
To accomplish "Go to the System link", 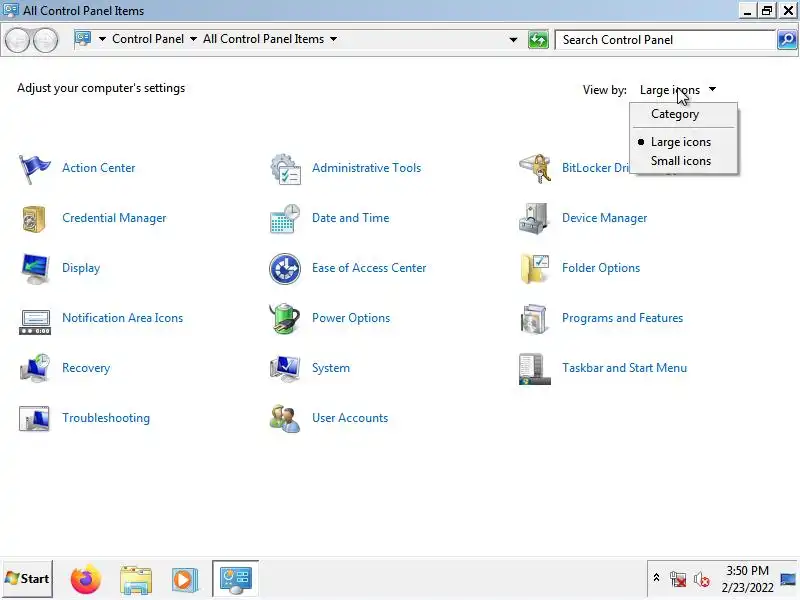I will [331, 368].
